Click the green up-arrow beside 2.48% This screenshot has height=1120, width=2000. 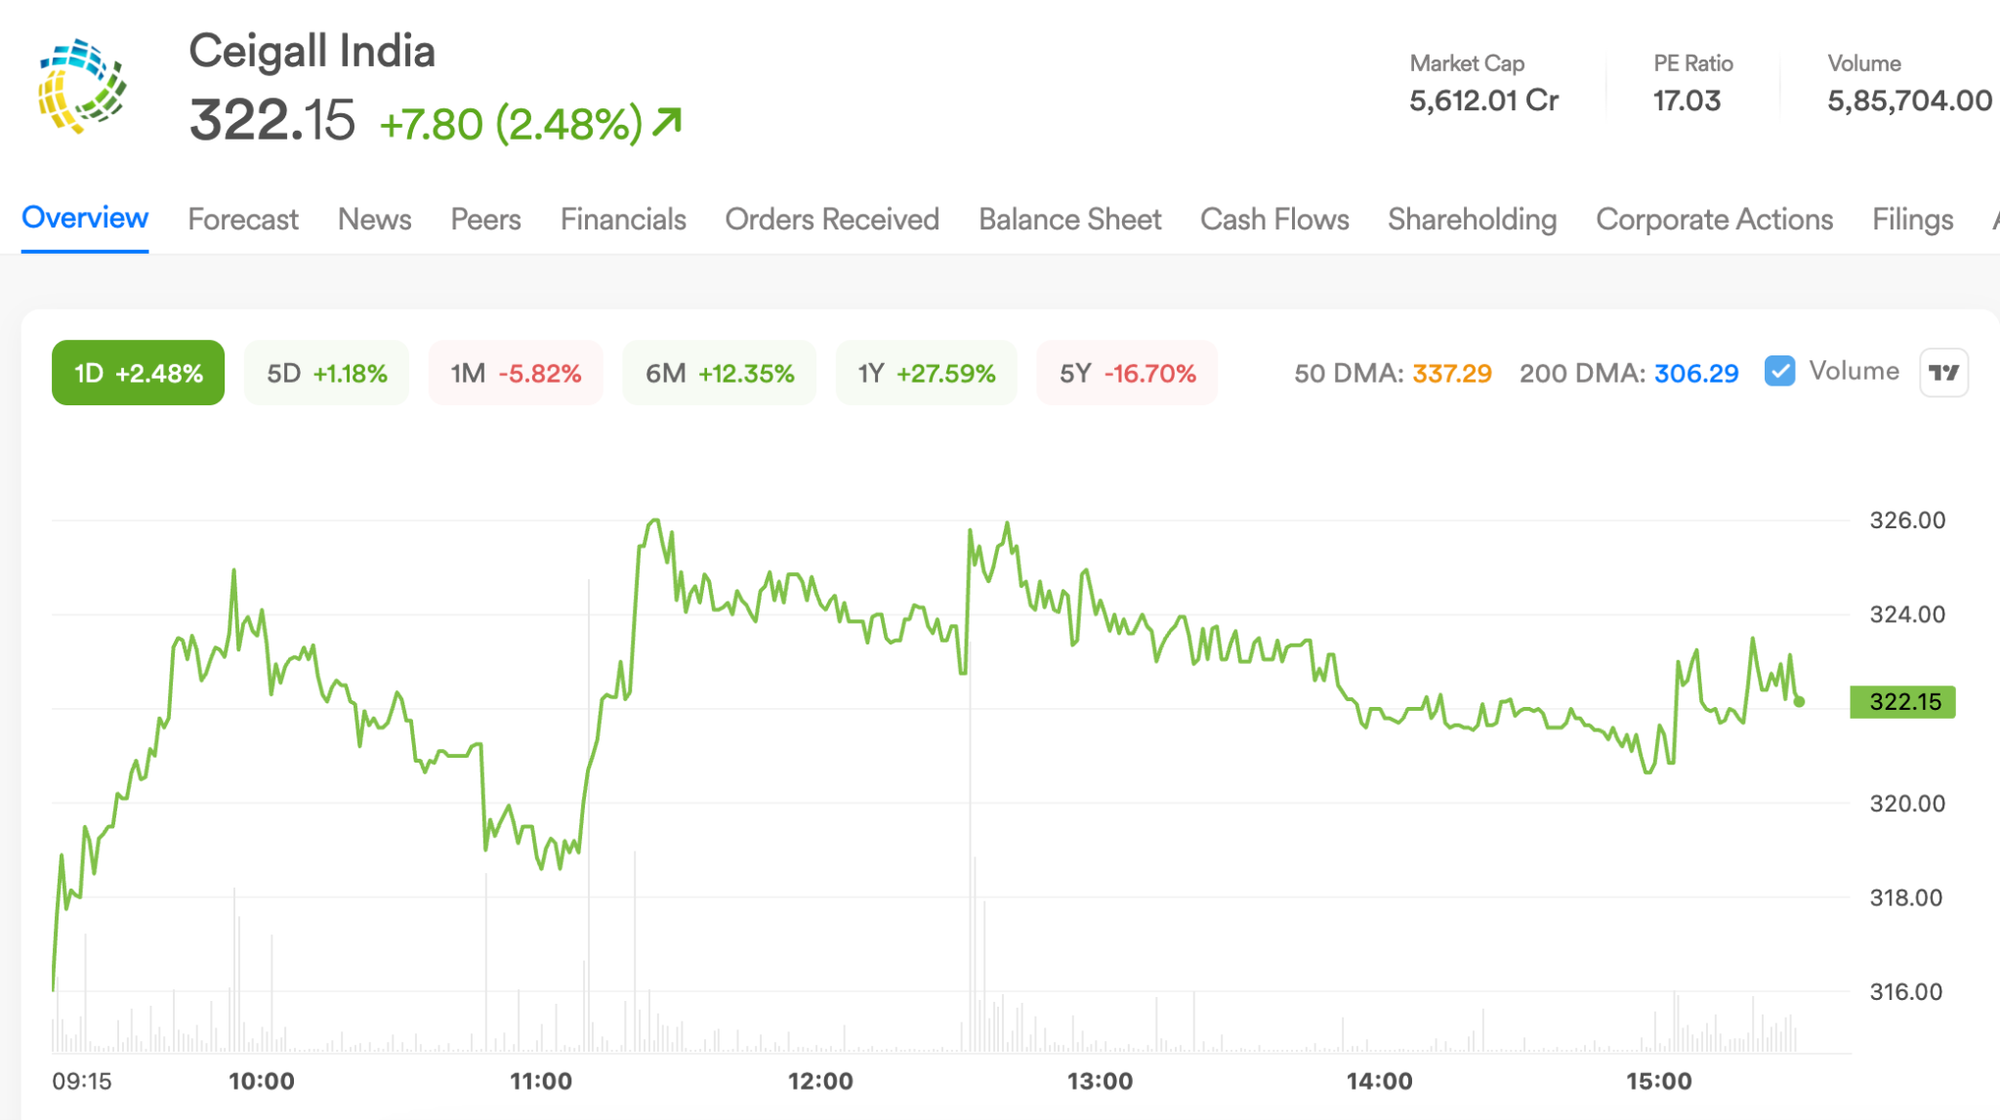pyautogui.click(x=667, y=122)
